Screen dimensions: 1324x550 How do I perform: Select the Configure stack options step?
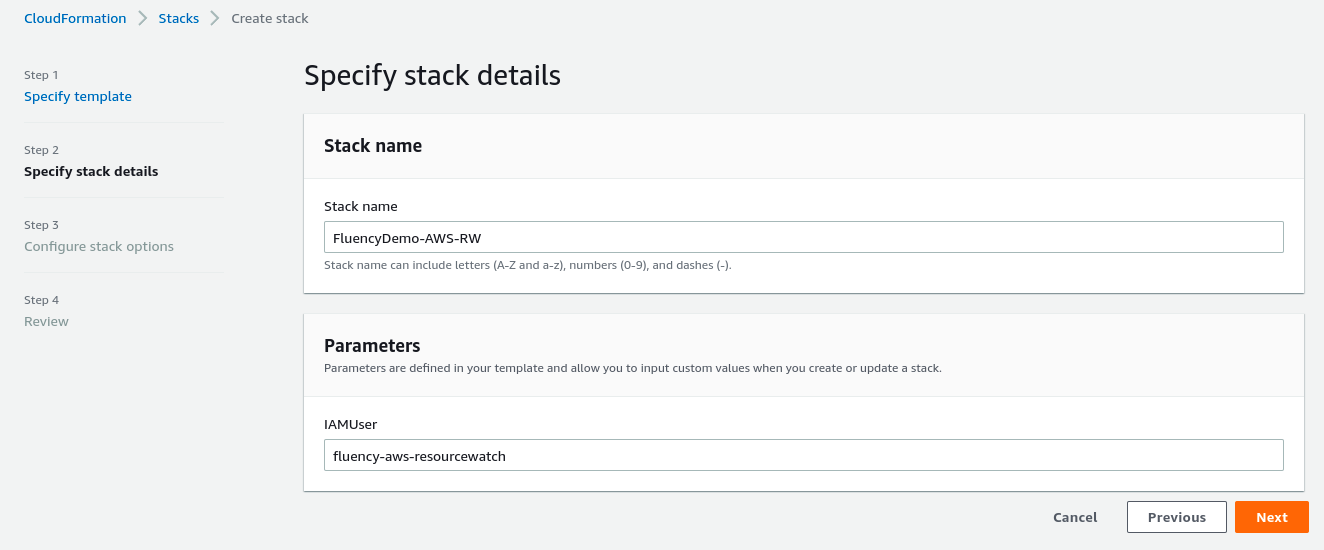click(99, 247)
